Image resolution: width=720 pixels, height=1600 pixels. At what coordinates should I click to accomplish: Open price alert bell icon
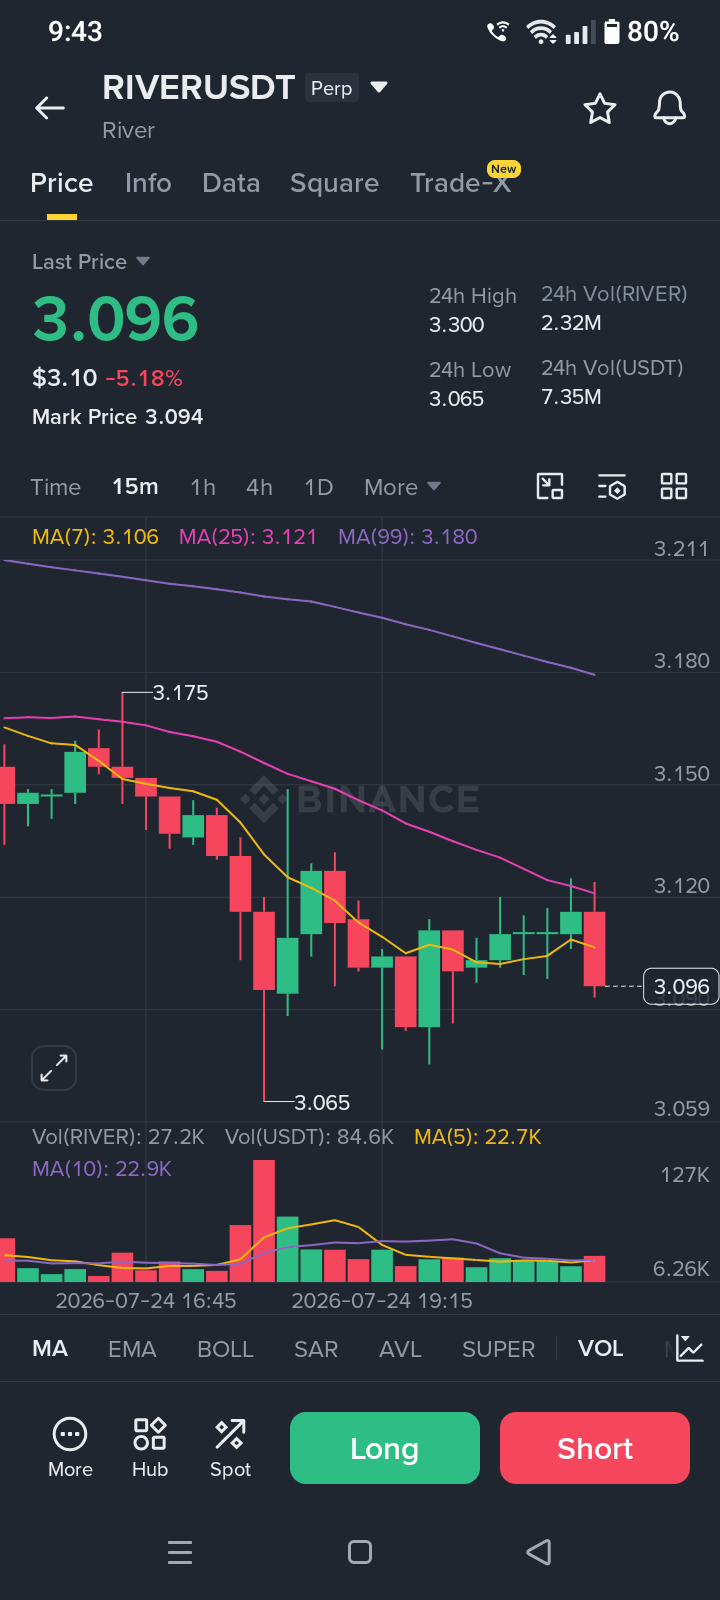[670, 108]
